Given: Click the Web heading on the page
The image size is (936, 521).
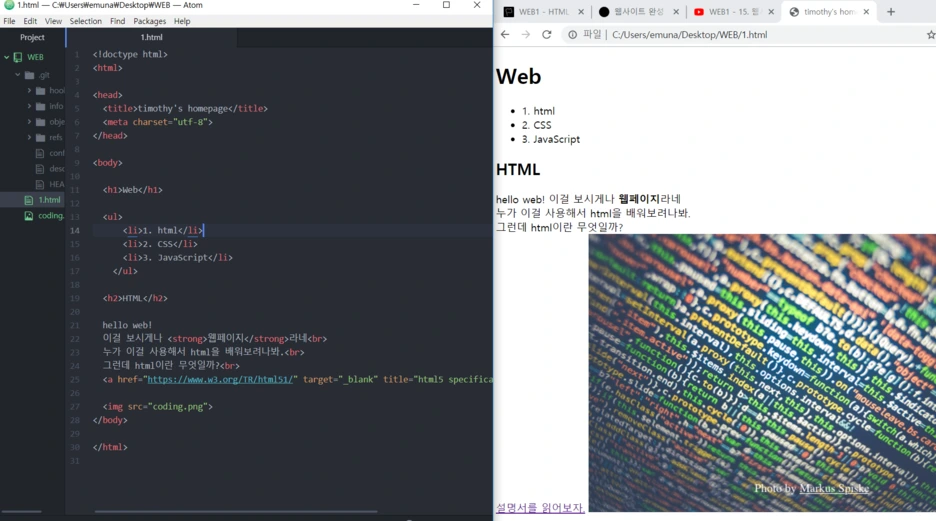Looking at the screenshot, I should click(x=518, y=76).
